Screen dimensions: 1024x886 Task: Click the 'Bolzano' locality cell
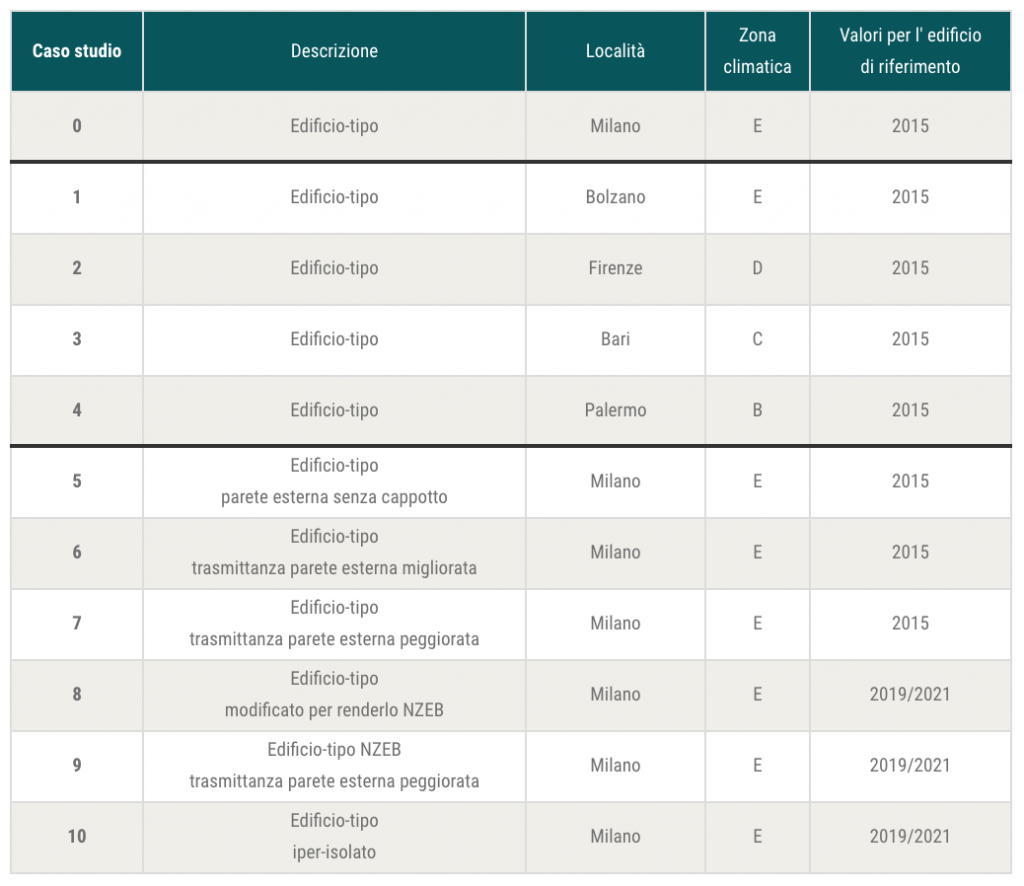click(615, 197)
